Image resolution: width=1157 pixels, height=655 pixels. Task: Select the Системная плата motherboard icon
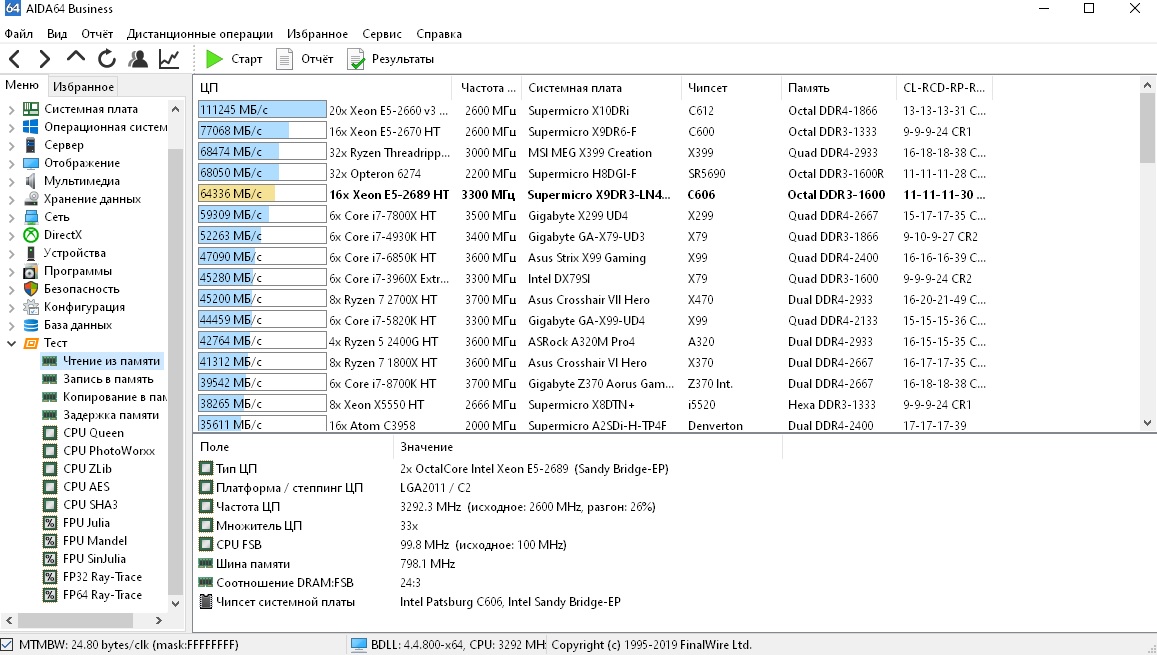tap(31, 109)
